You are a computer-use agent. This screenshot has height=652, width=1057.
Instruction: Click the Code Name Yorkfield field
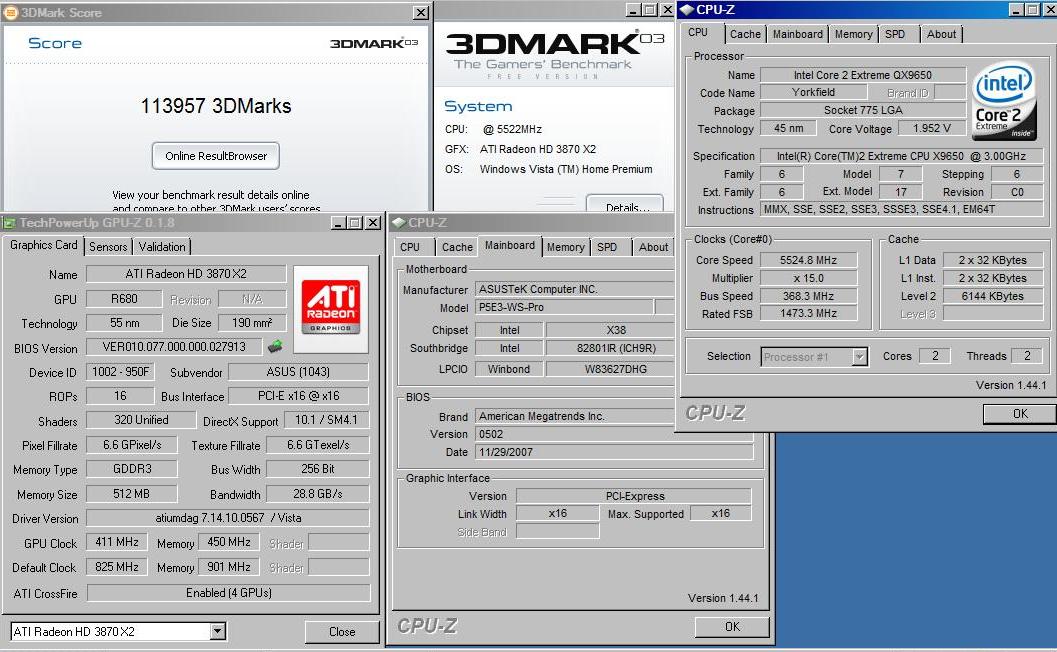click(x=813, y=92)
